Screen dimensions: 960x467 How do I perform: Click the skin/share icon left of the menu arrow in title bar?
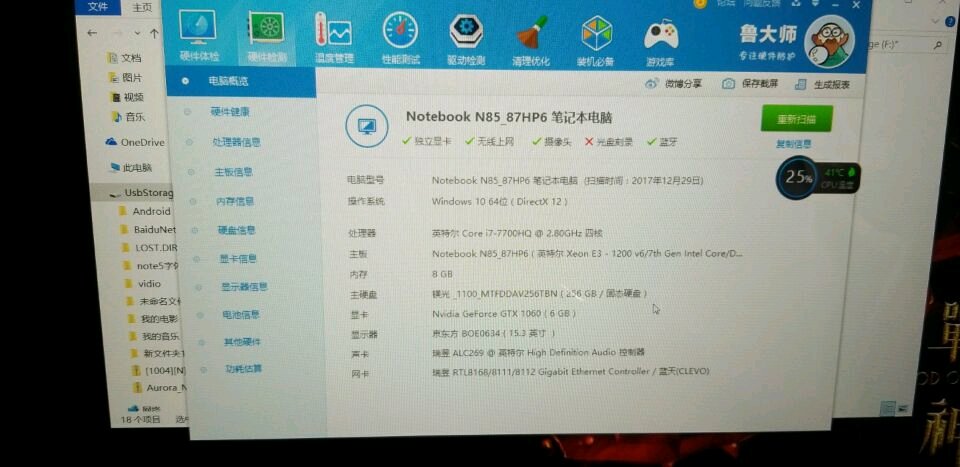pos(795,4)
